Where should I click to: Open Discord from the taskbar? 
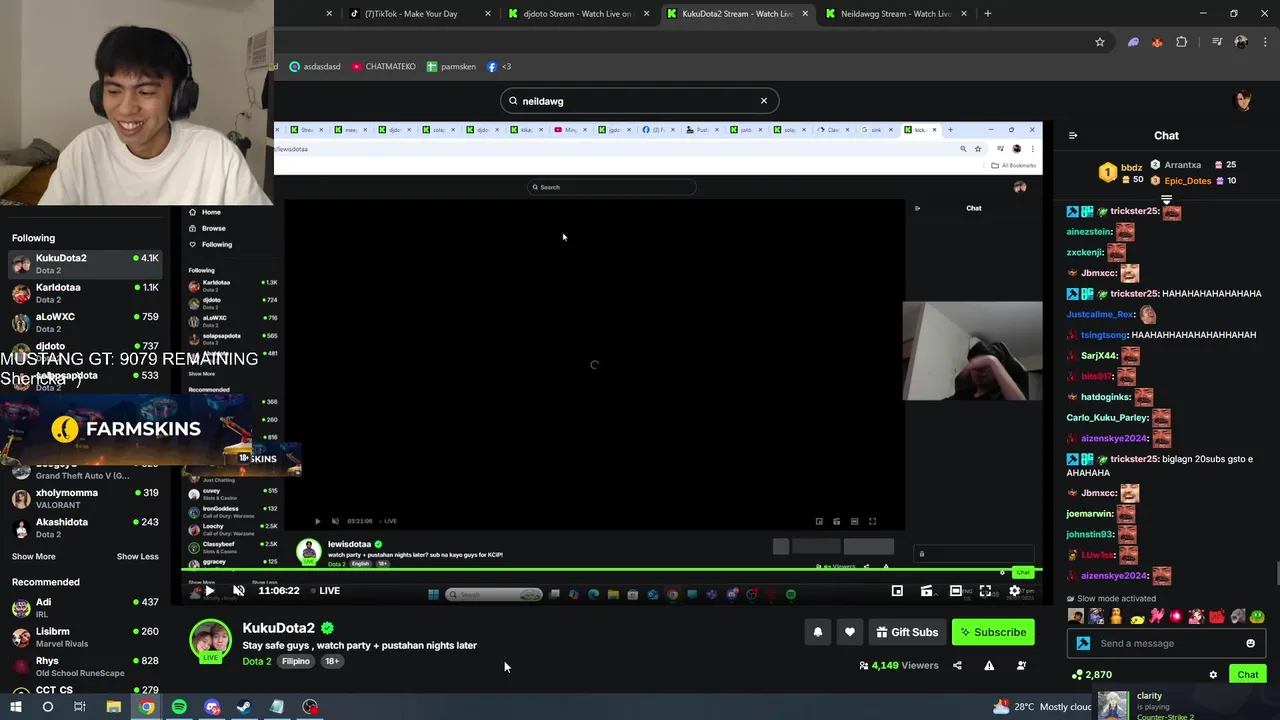[x=212, y=707]
